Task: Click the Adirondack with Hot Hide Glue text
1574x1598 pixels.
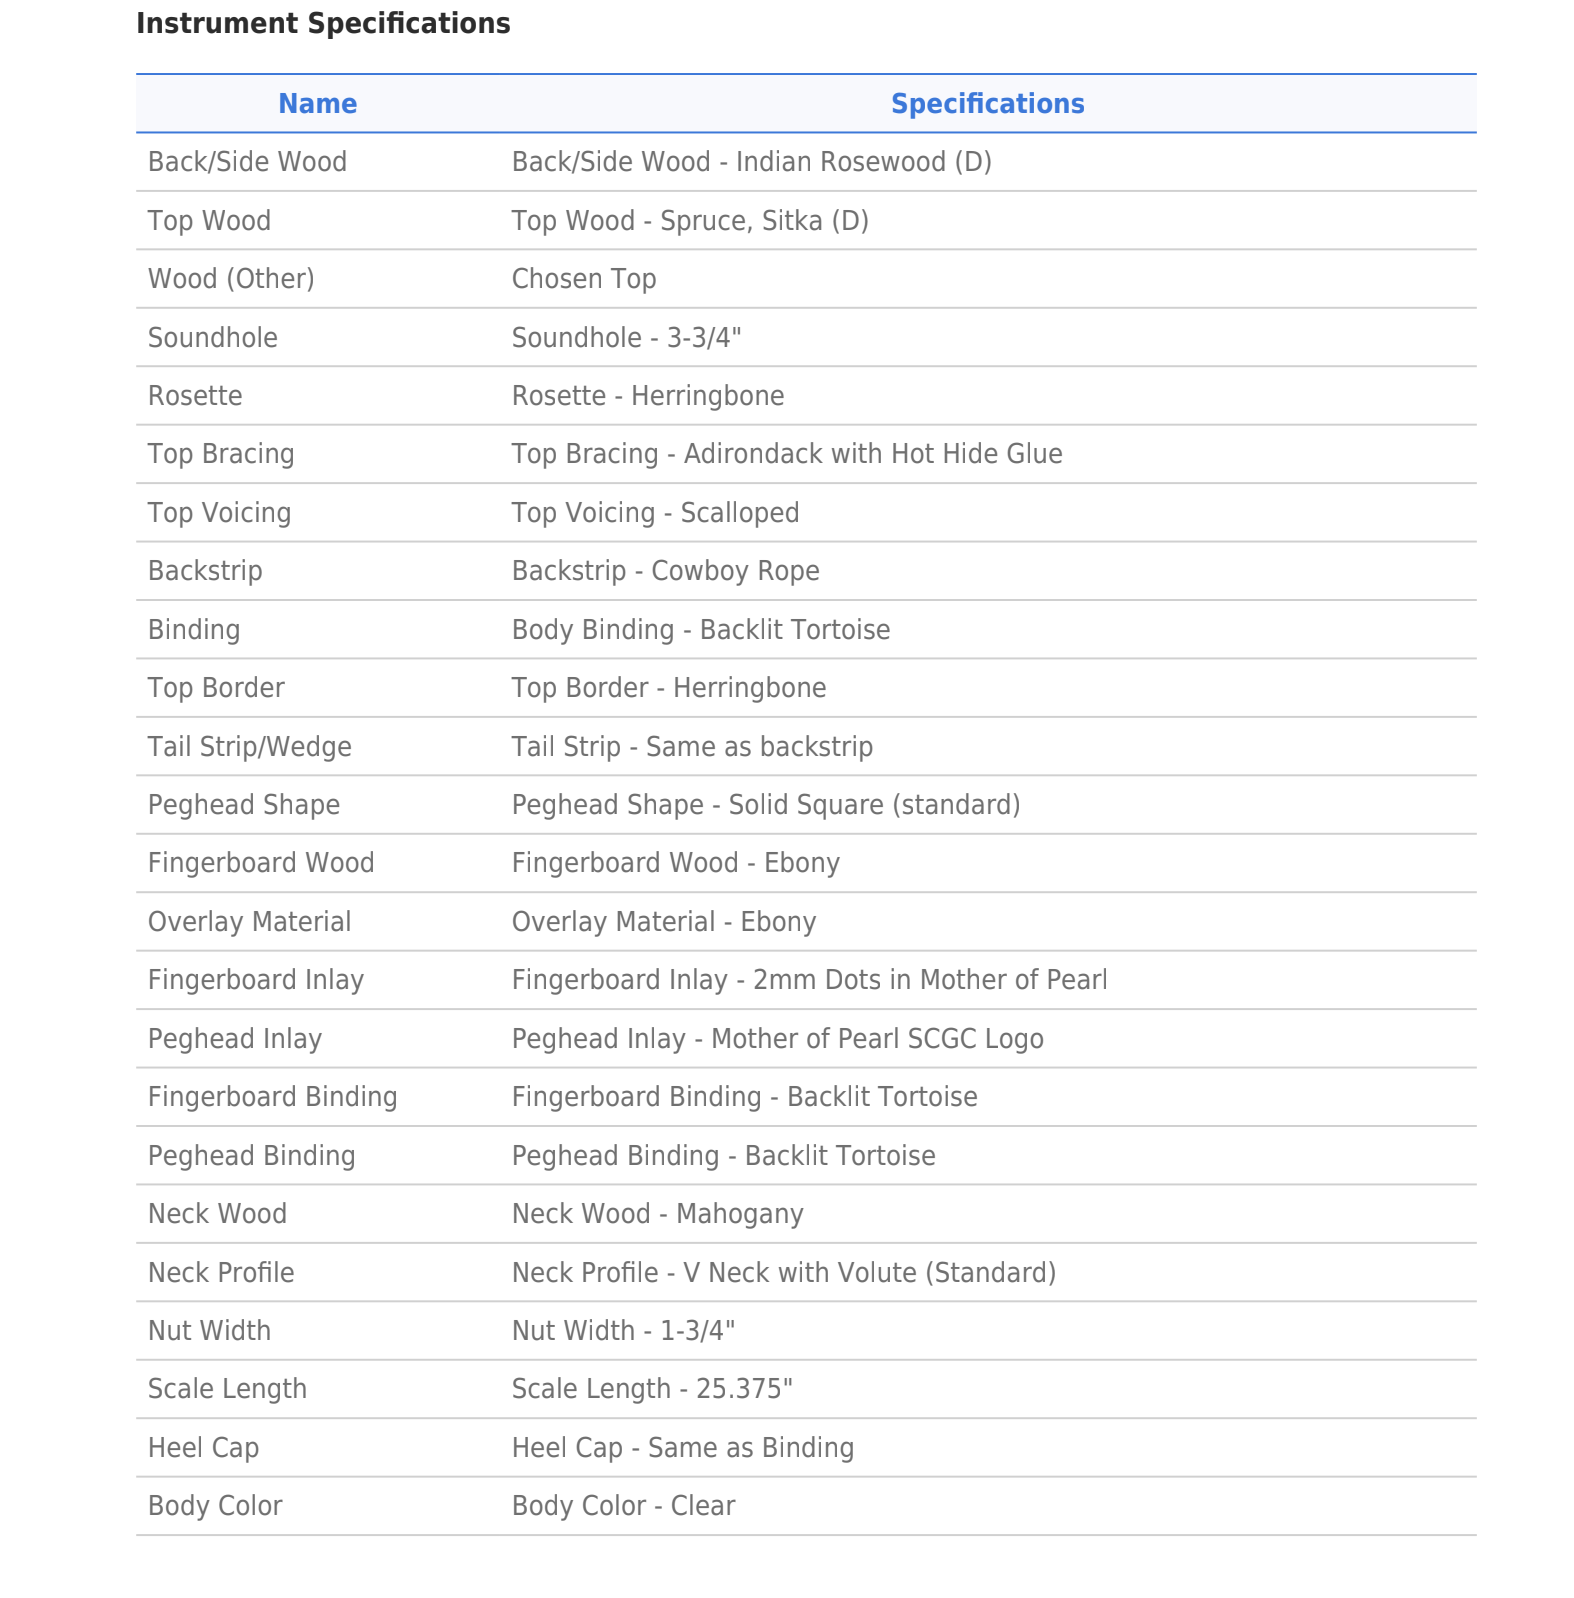Action: click(872, 454)
